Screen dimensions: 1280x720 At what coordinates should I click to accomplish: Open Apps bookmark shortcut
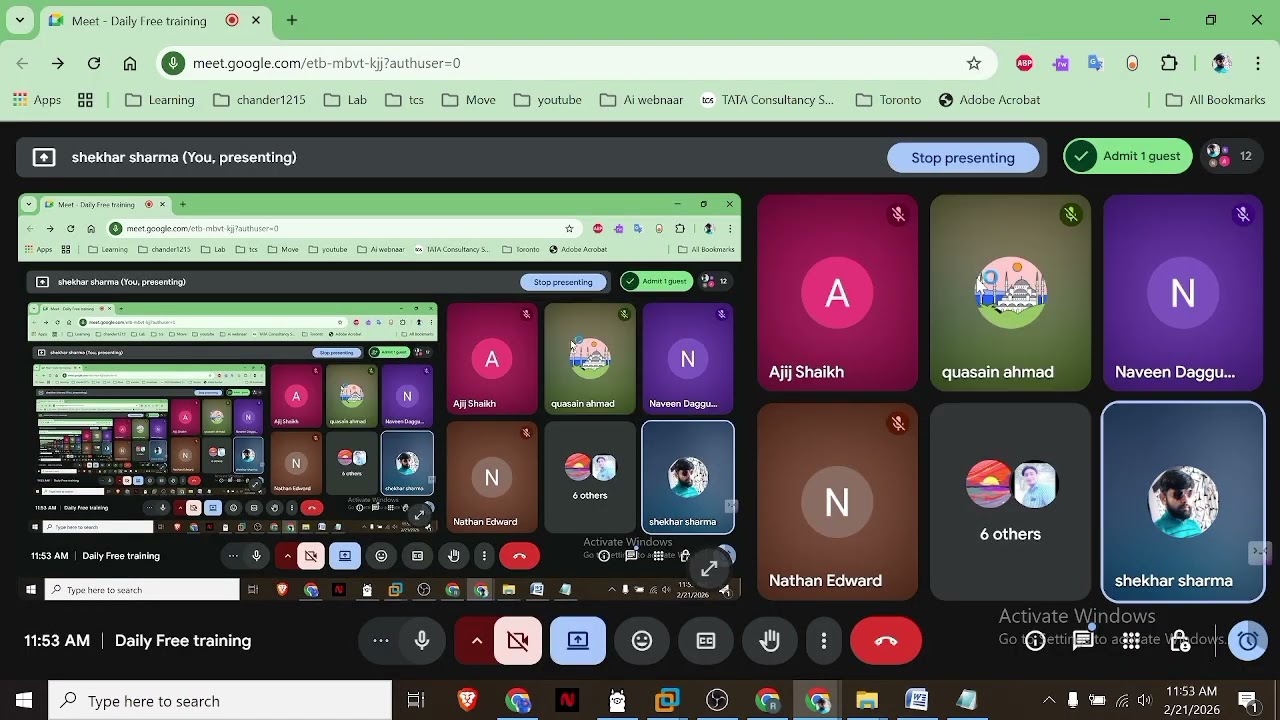tap(37, 100)
